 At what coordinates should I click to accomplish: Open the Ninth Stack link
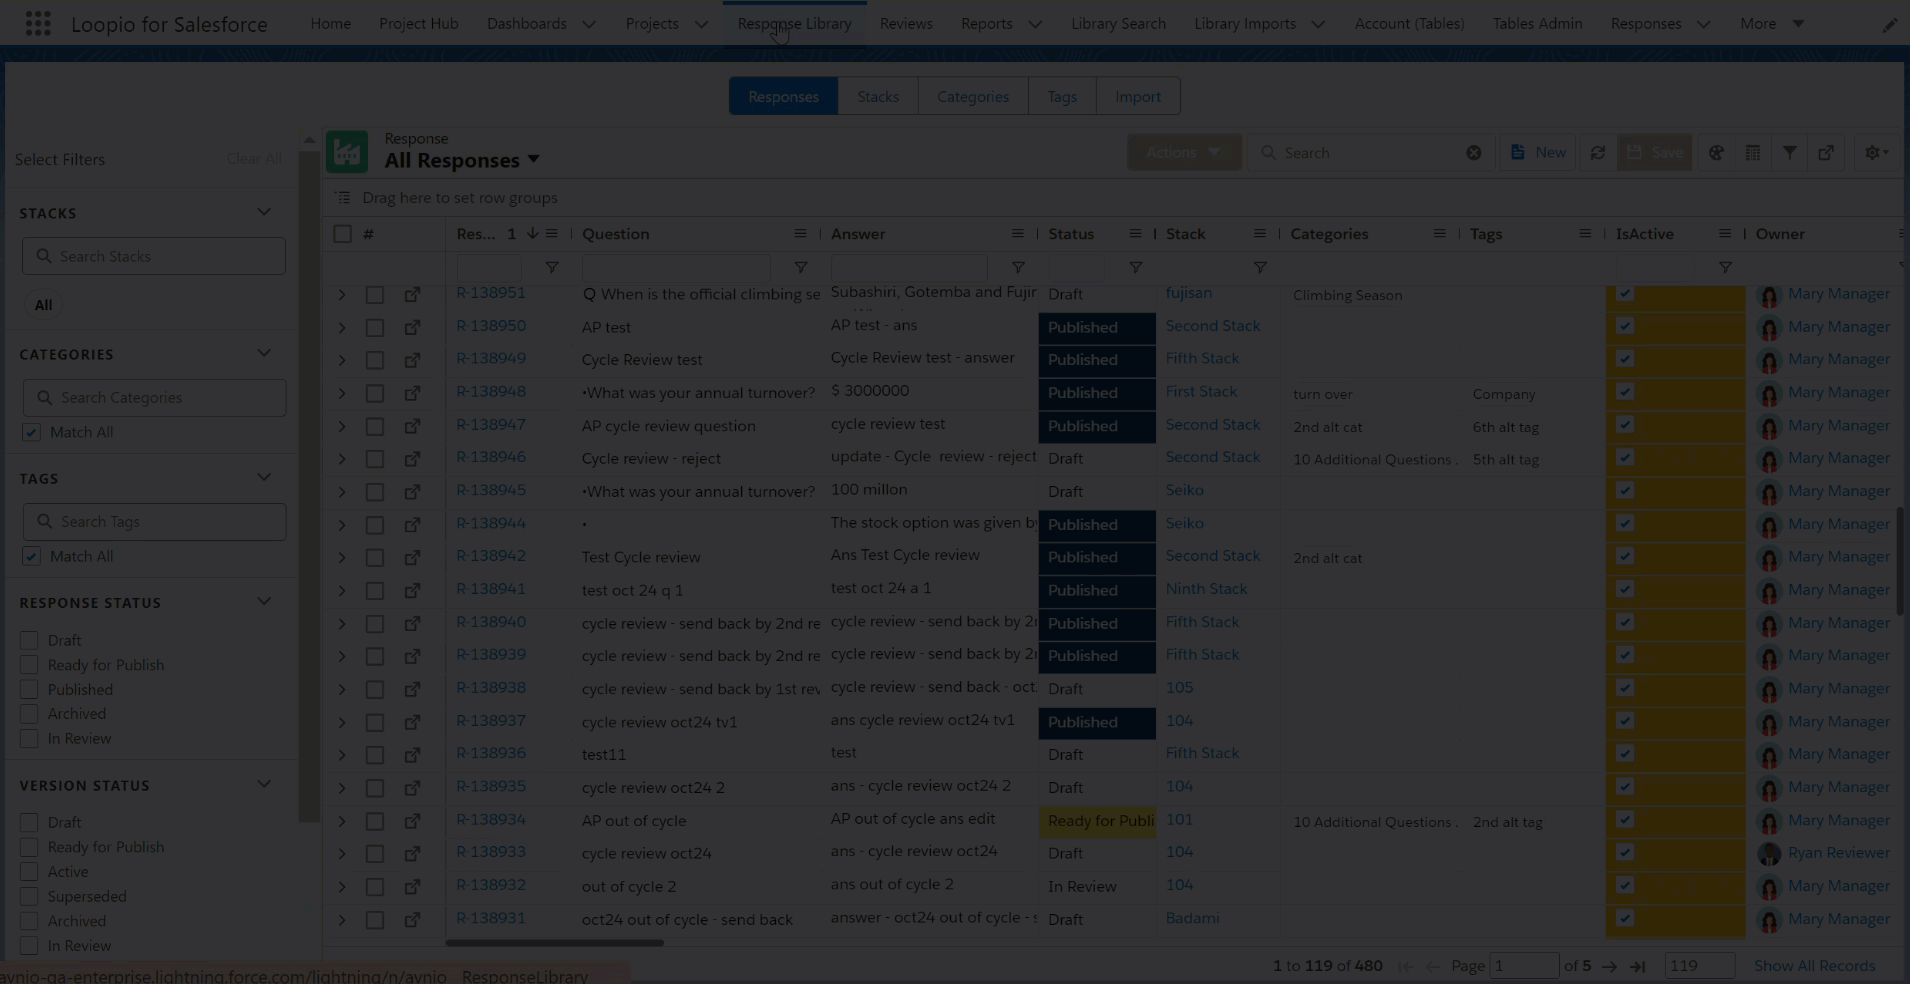(1206, 589)
